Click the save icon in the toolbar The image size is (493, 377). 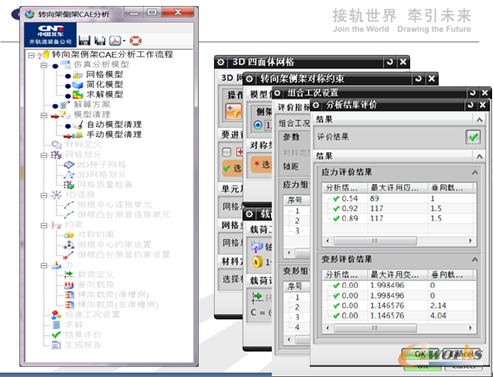[84, 41]
